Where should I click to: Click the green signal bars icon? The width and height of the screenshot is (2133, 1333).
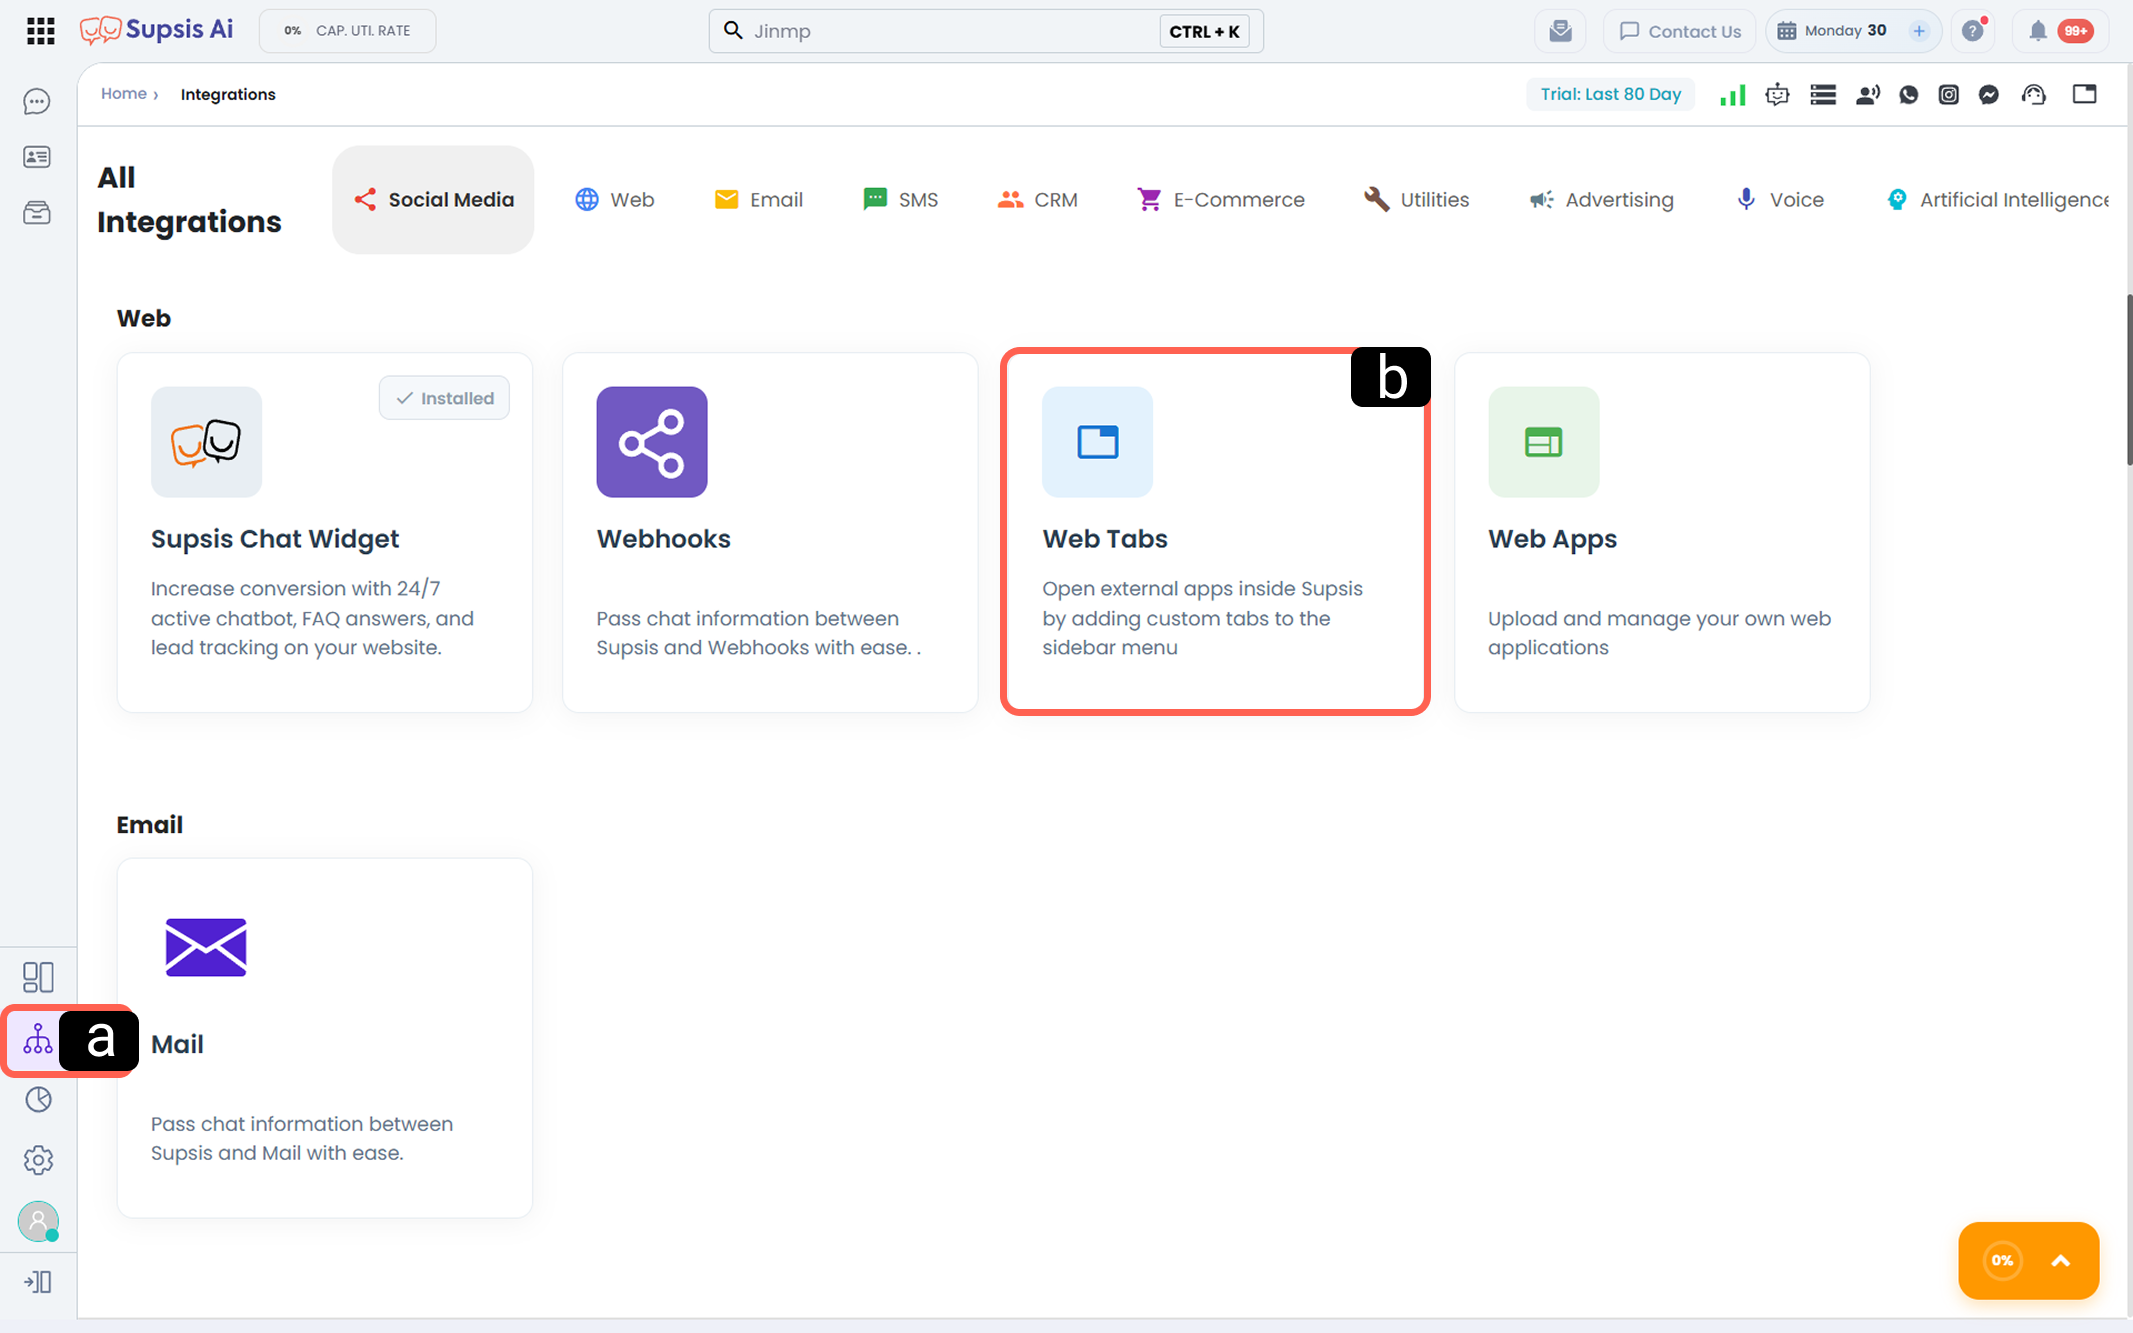click(x=1733, y=95)
